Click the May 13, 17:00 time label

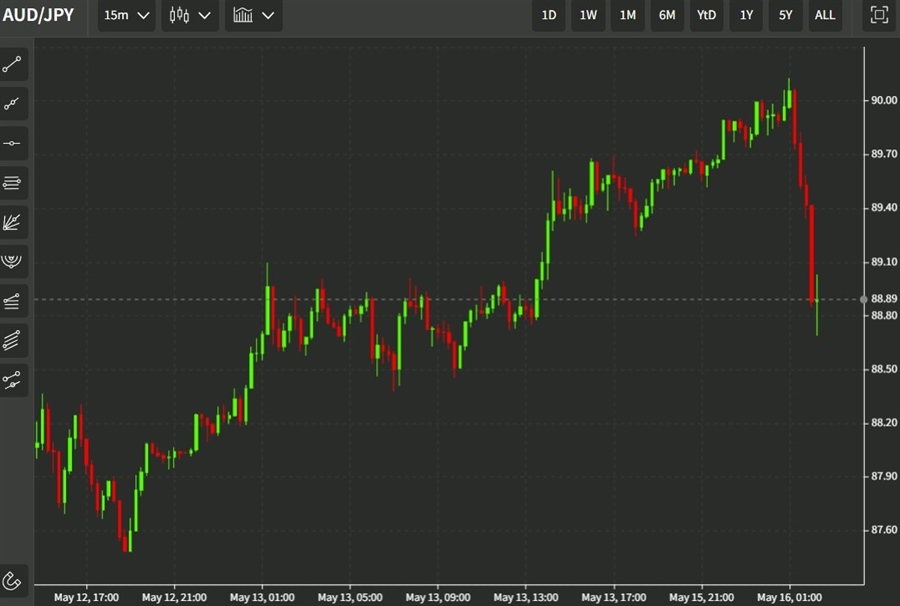[x=614, y=597]
